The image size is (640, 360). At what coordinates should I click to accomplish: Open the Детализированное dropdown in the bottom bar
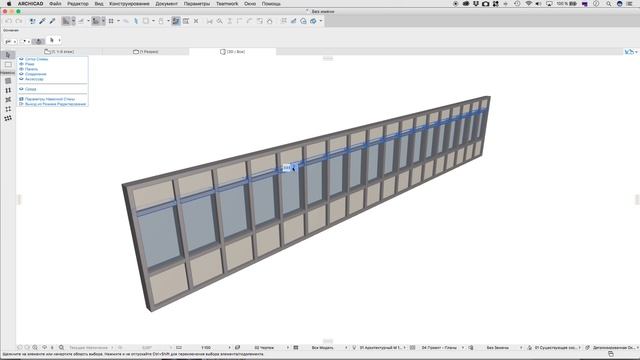615,348
